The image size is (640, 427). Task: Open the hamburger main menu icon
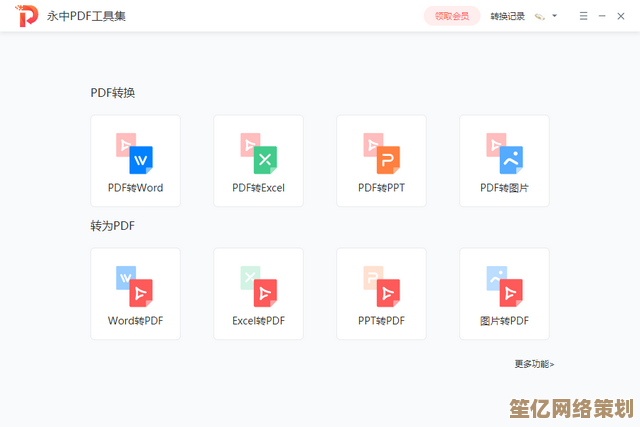tap(583, 16)
